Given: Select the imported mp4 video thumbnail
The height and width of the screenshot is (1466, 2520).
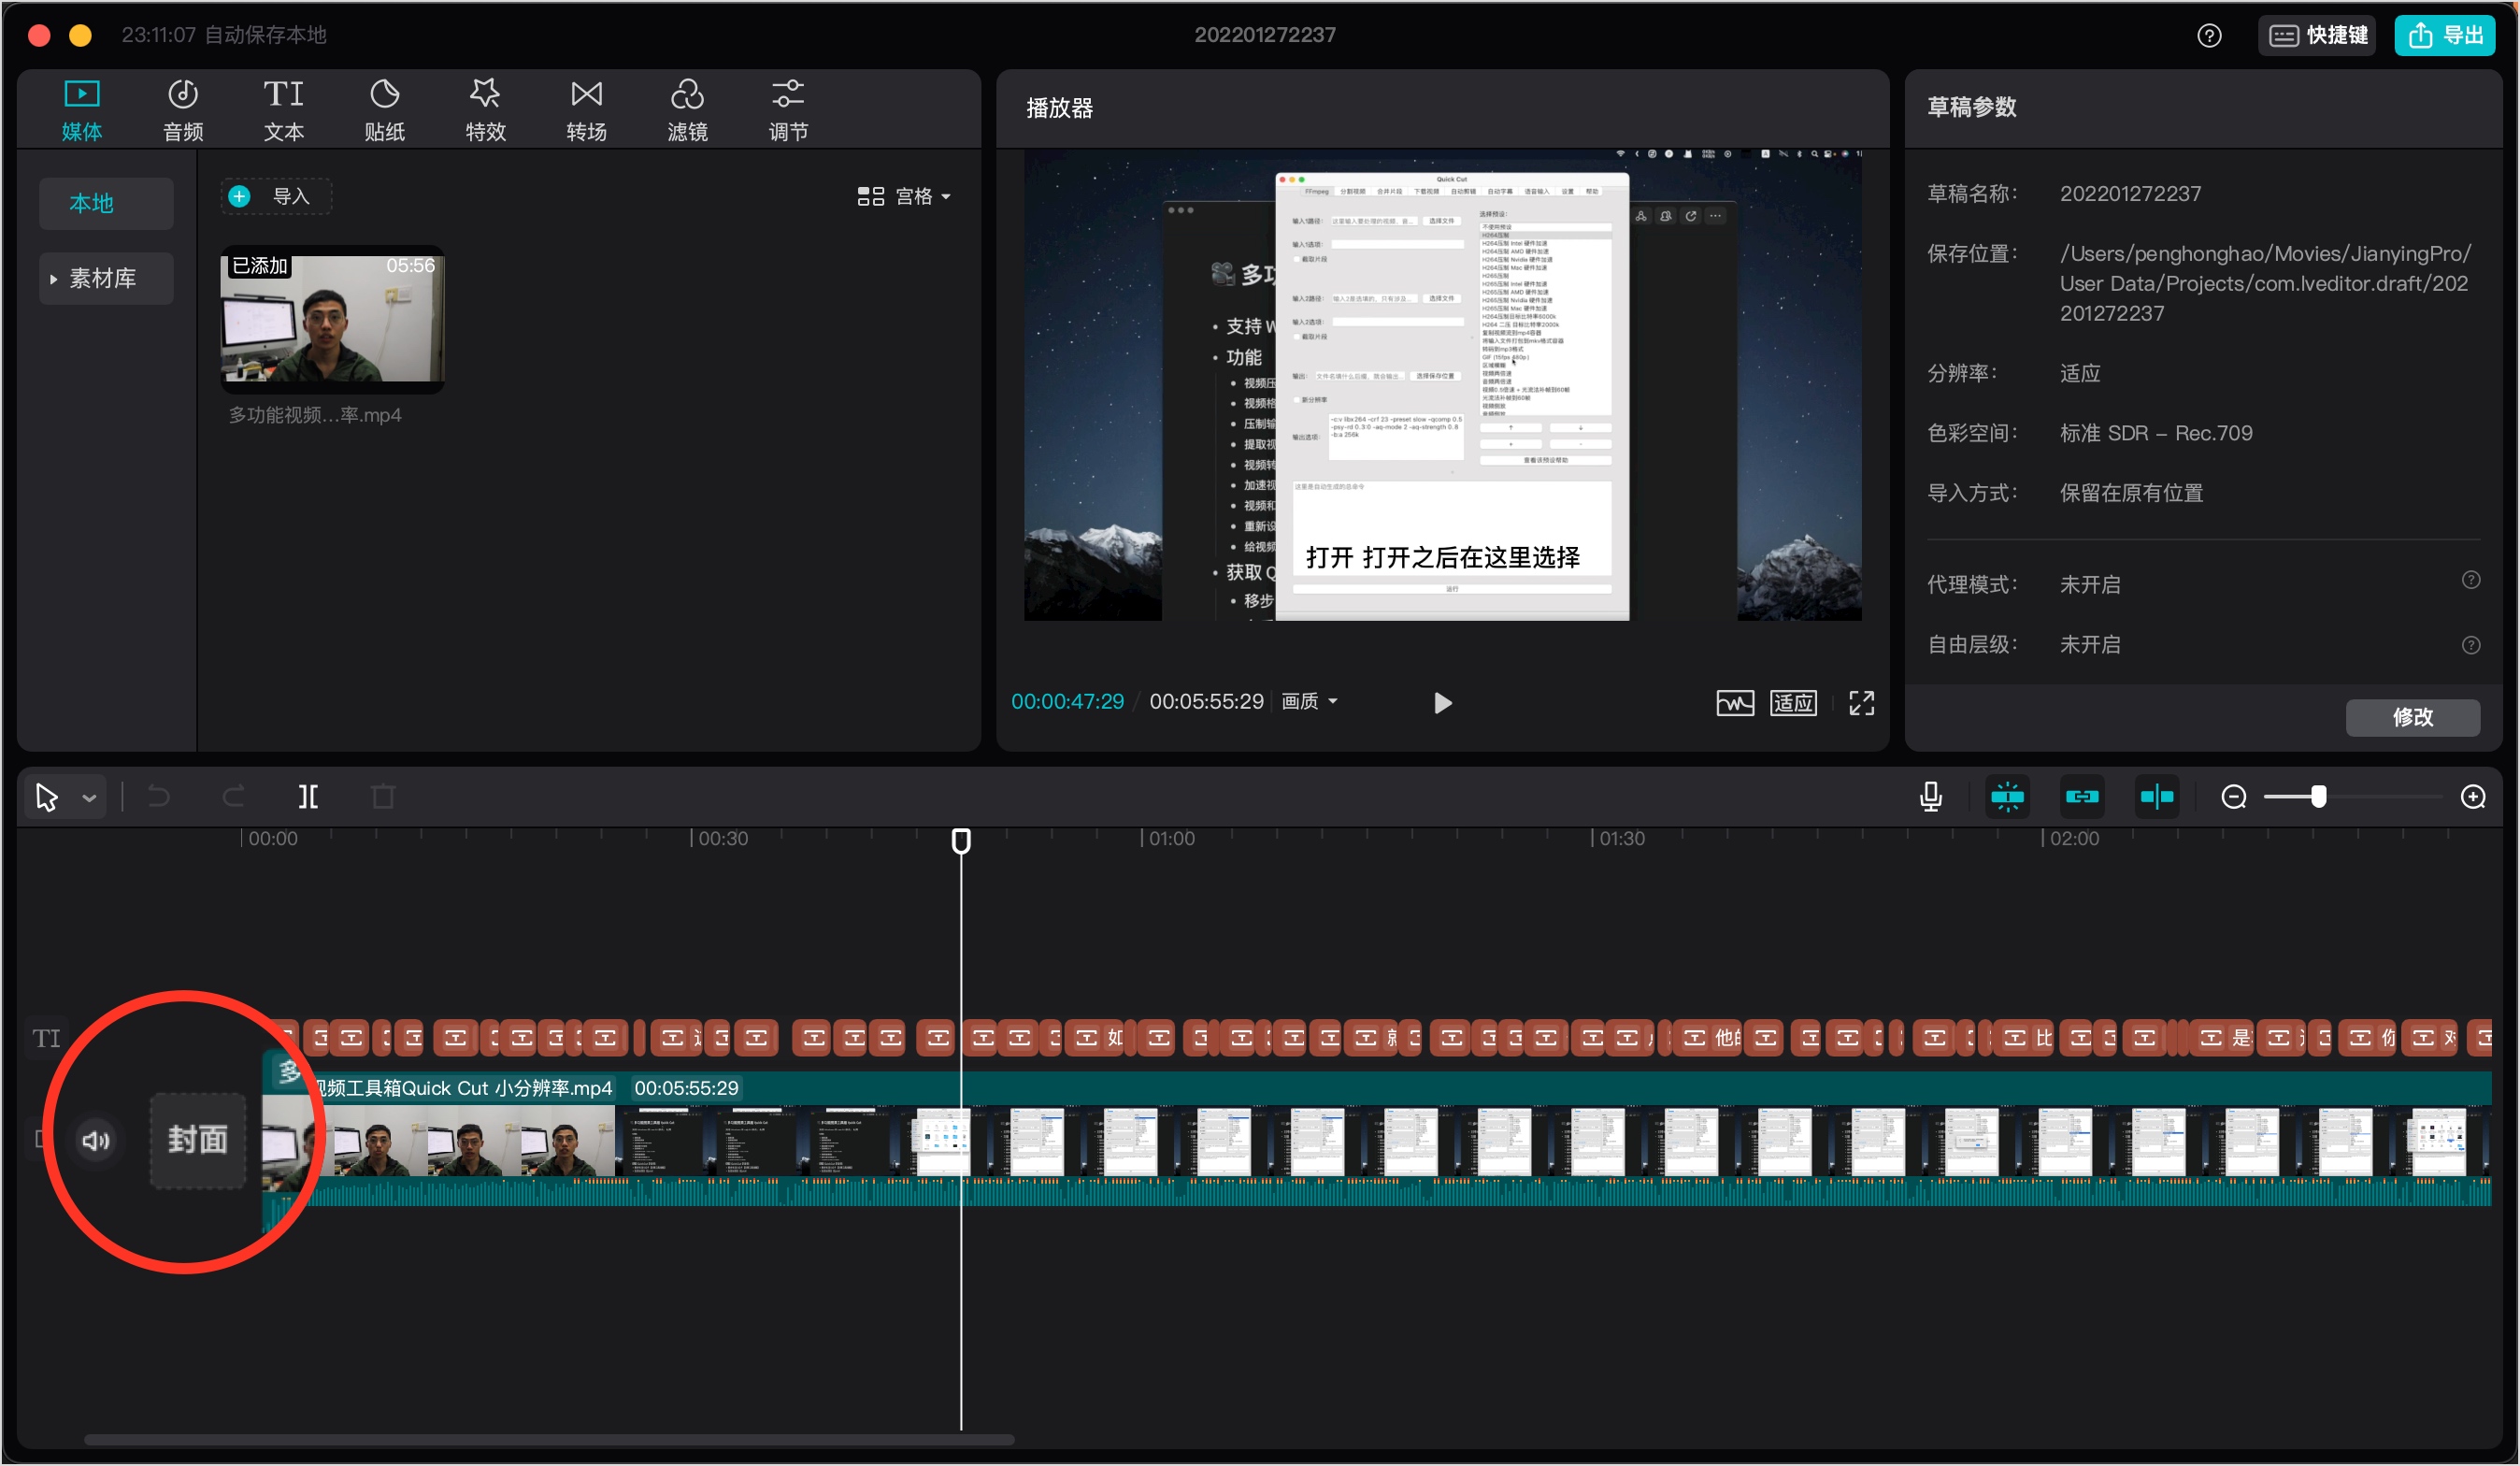Looking at the screenshot, I should 332,320.
